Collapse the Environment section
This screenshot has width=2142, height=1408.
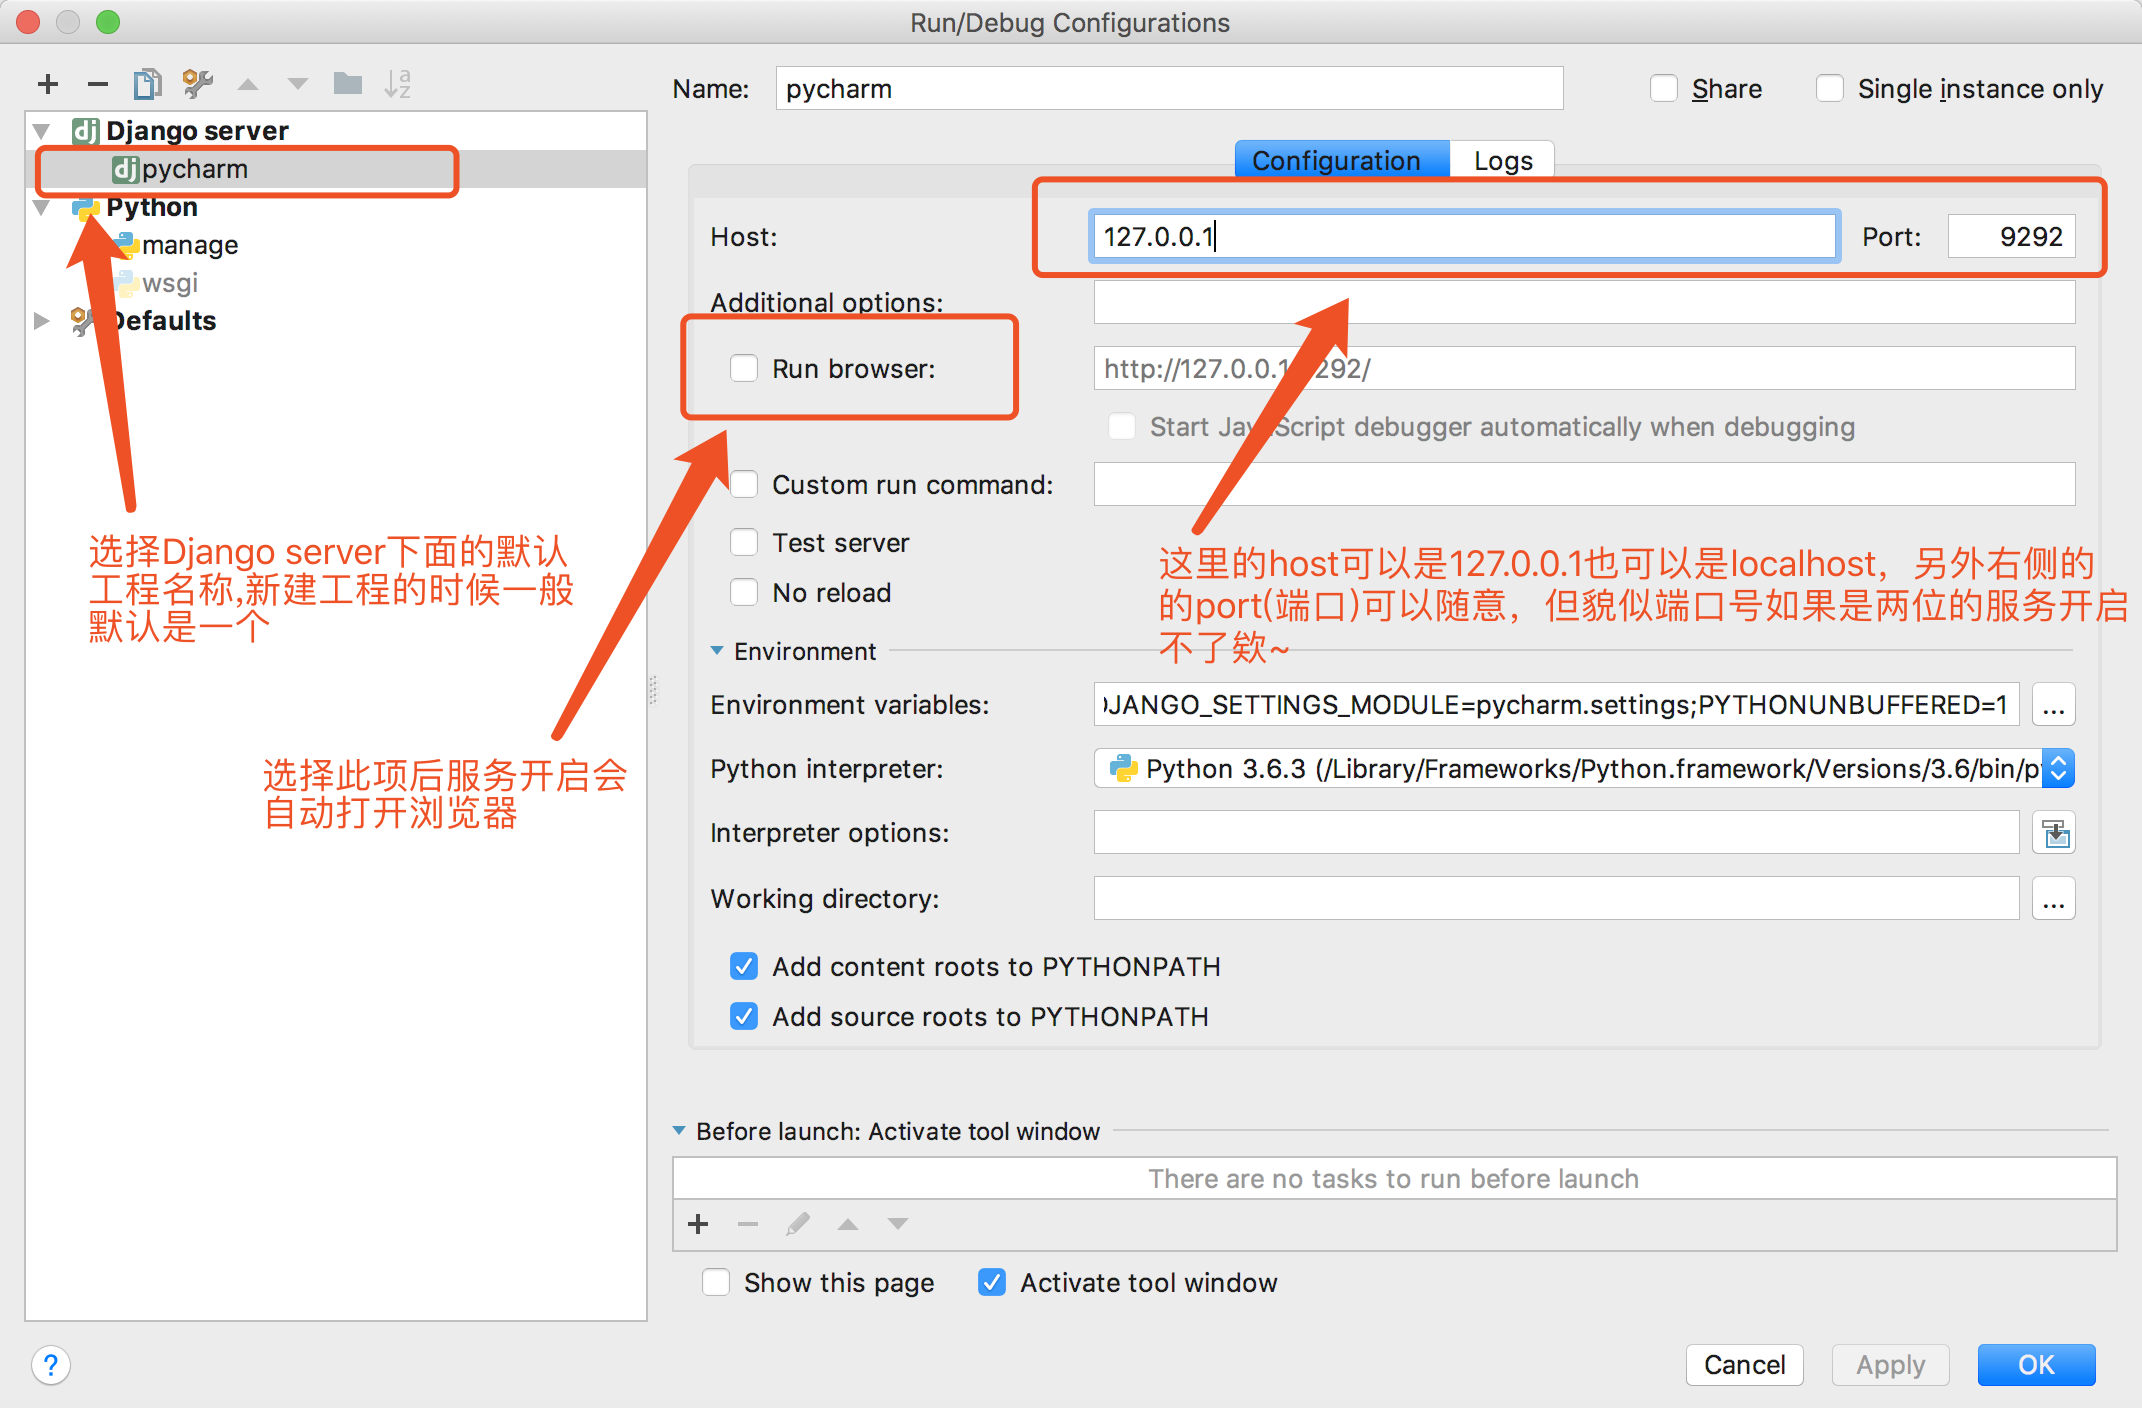[x=717, y=651]
